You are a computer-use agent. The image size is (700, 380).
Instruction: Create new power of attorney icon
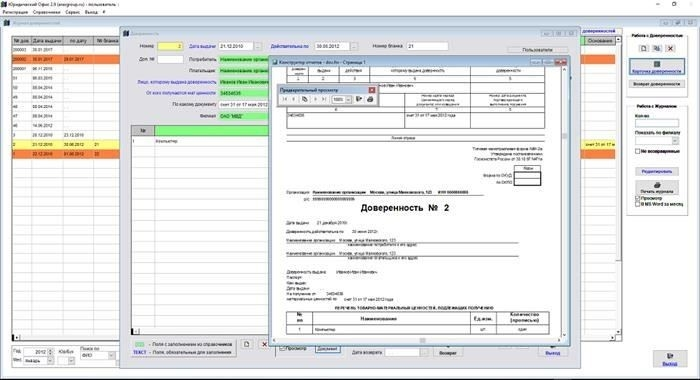click(643, 48)
